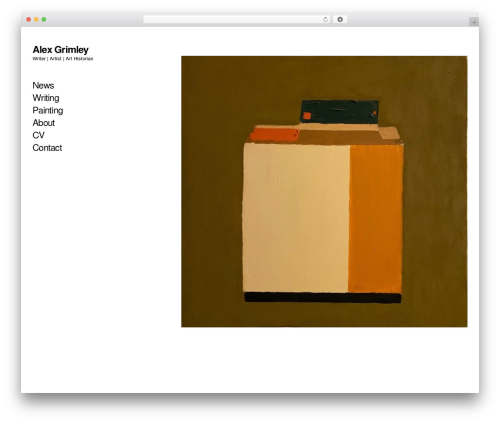
Task: Click the round icon right of the address bar
Action: 340,19
